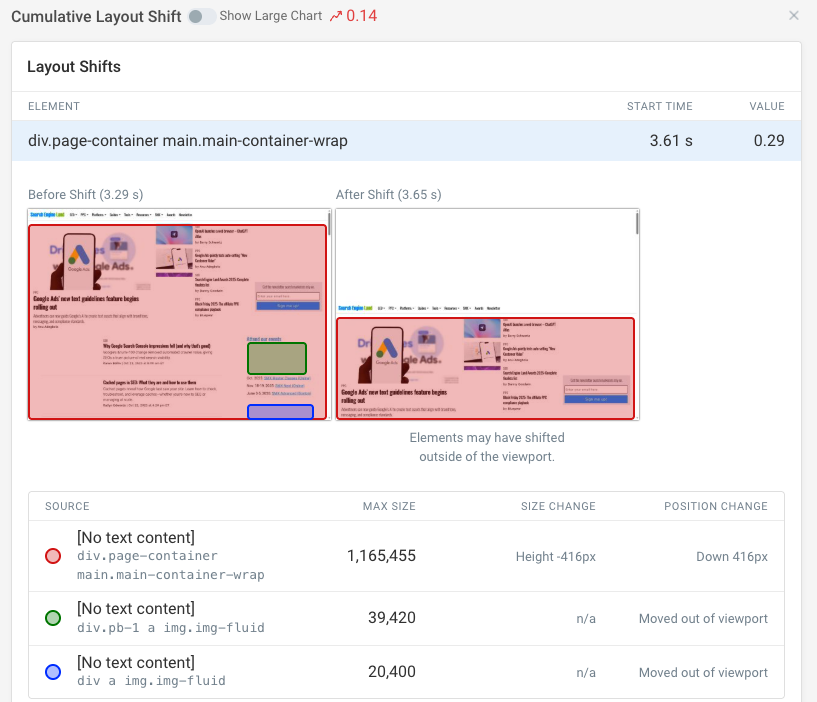Sort by the MAX SIZE column header
The image size is (817, 702).
pos(389,507)
